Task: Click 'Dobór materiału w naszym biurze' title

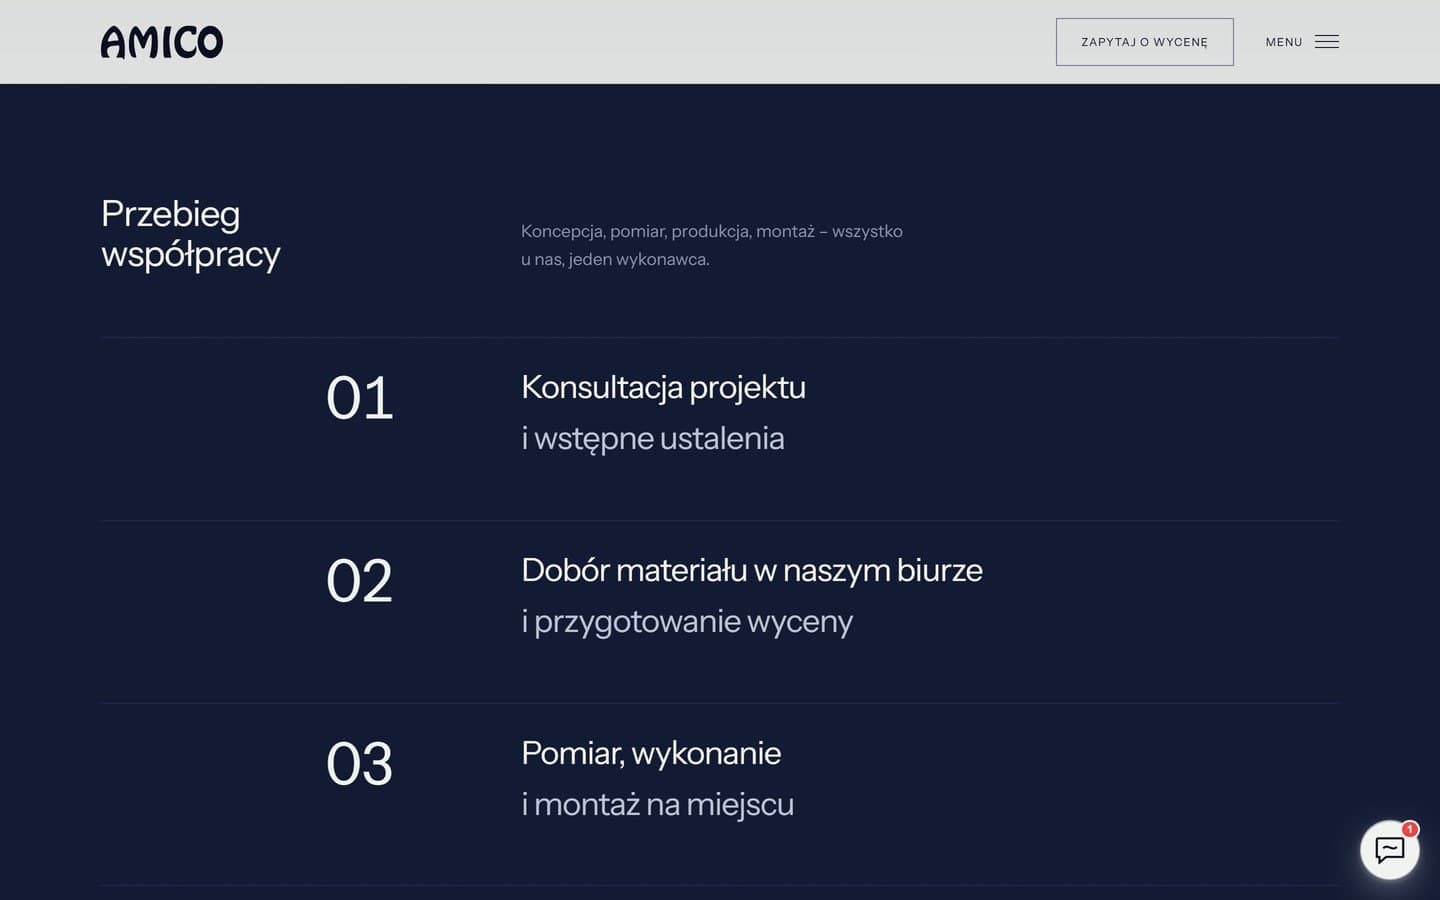Action: (752, 570)
